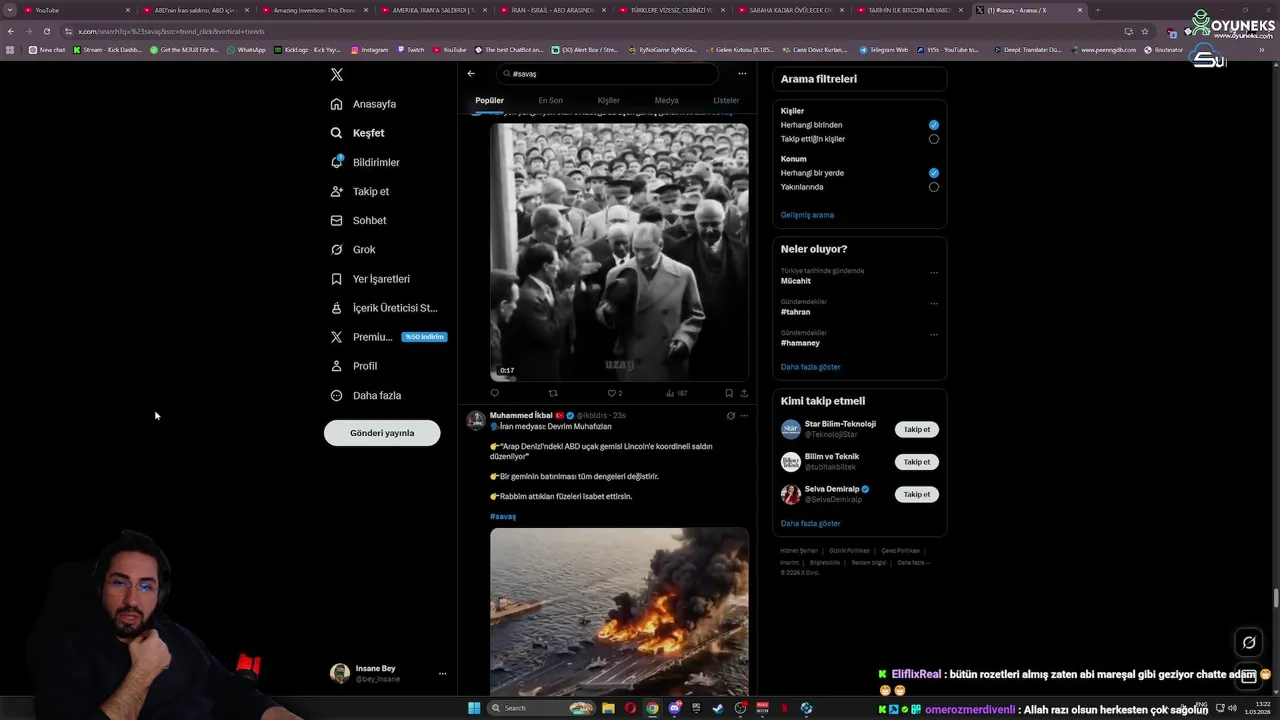
Task: Open İçerik Üreticisi Stüdyosu entry
Action: [383, 308]
